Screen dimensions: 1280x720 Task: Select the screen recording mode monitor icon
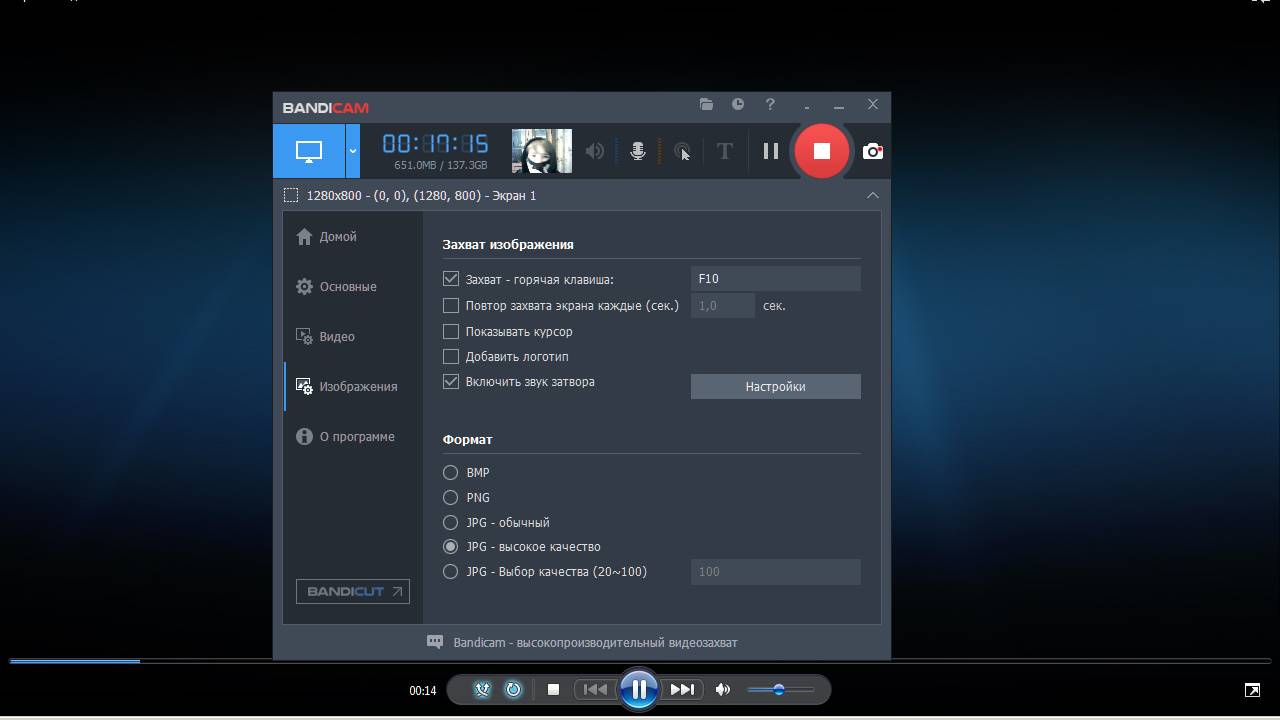point(309,151)
